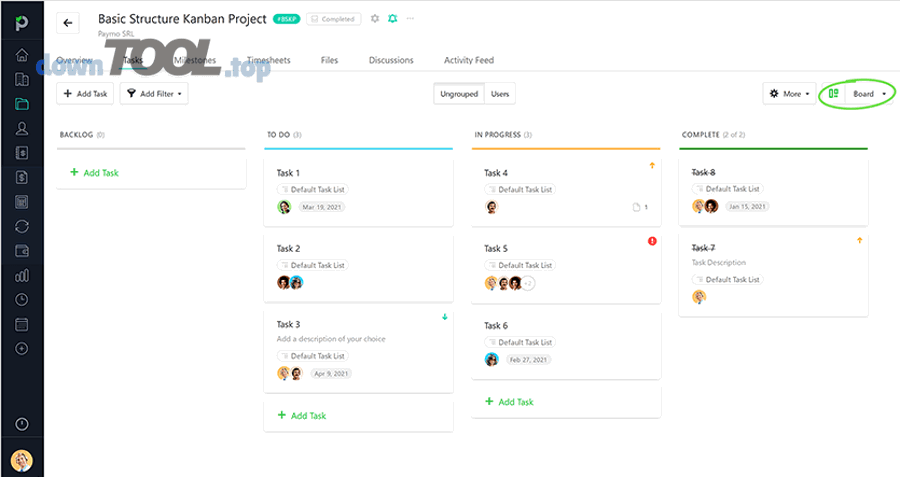This screenshot has width=900, height=477.
Task: Open the calendar scheduling icon in sidebar
Action: click(x=22, y=325)
